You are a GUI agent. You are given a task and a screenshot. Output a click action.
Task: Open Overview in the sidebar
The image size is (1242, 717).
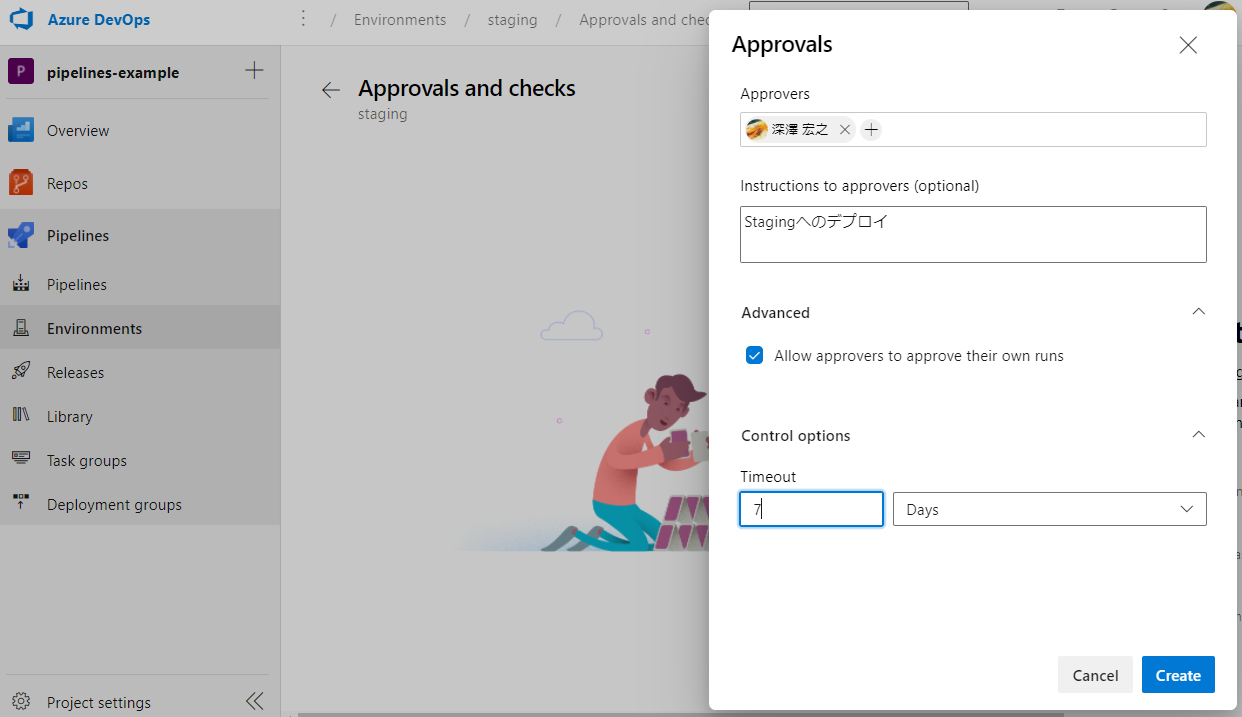pos(78,130)
